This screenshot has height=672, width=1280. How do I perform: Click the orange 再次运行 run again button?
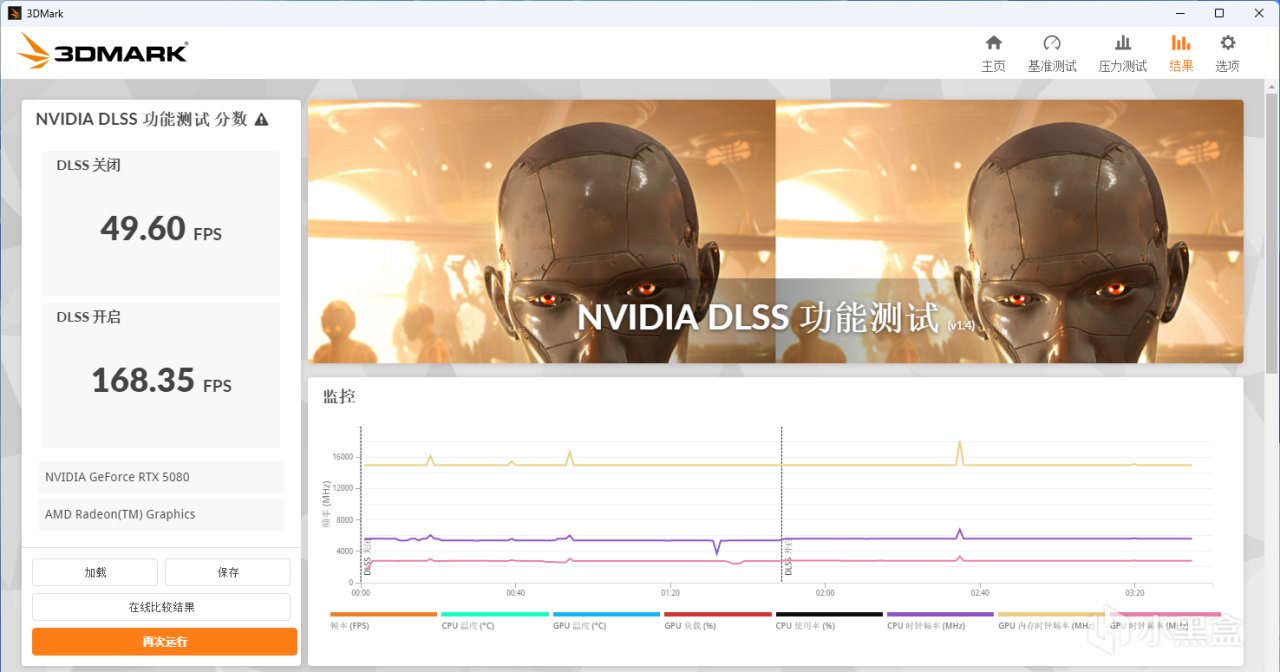pyautogui.click(x=164, y=641)
